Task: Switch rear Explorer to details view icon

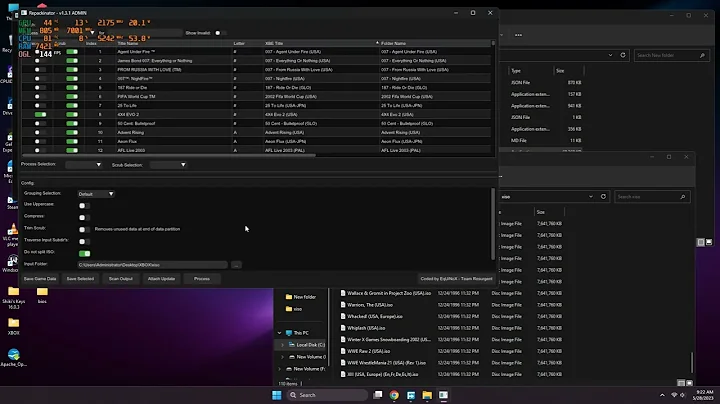Action: 701,242
